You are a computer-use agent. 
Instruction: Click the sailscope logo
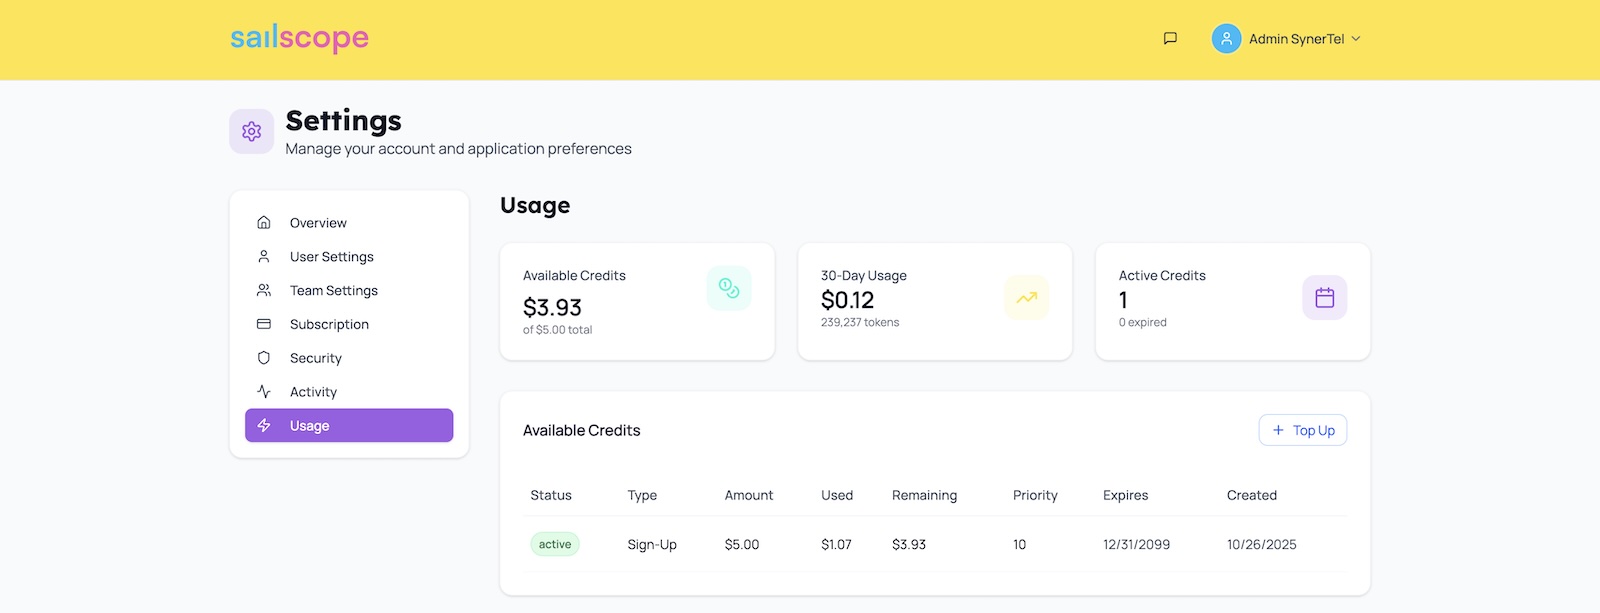coord(299,38)
